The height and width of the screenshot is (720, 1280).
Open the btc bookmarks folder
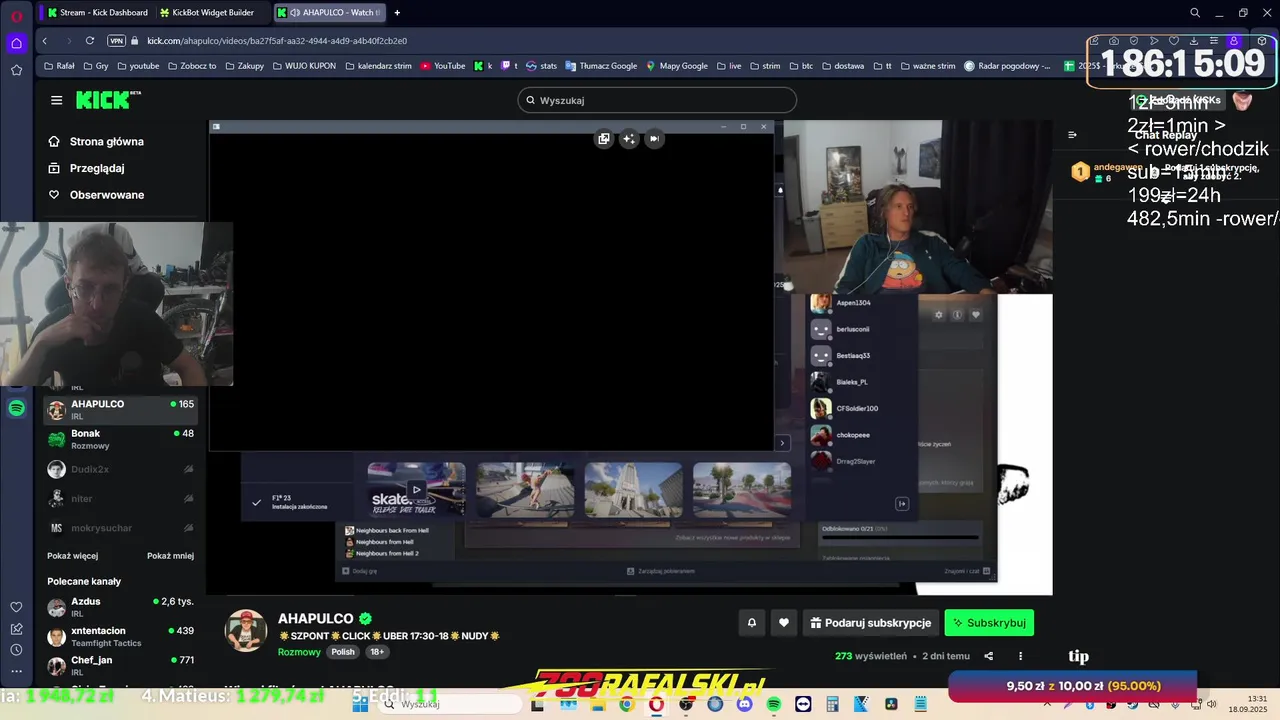click(x=800, y=66)
